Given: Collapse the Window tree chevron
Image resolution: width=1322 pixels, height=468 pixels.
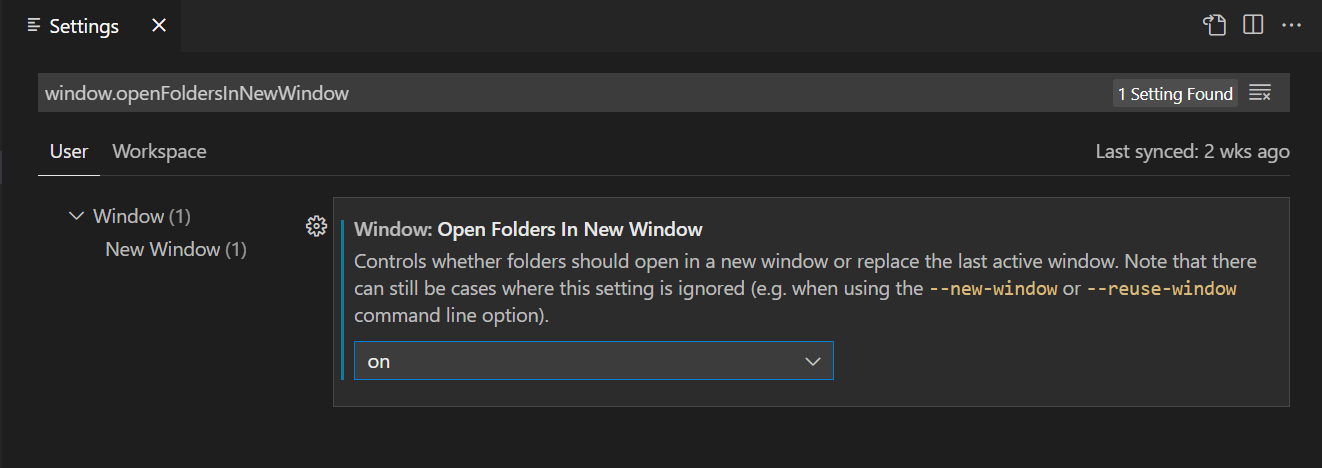Looking at the screenshot, I should [76, 215].
